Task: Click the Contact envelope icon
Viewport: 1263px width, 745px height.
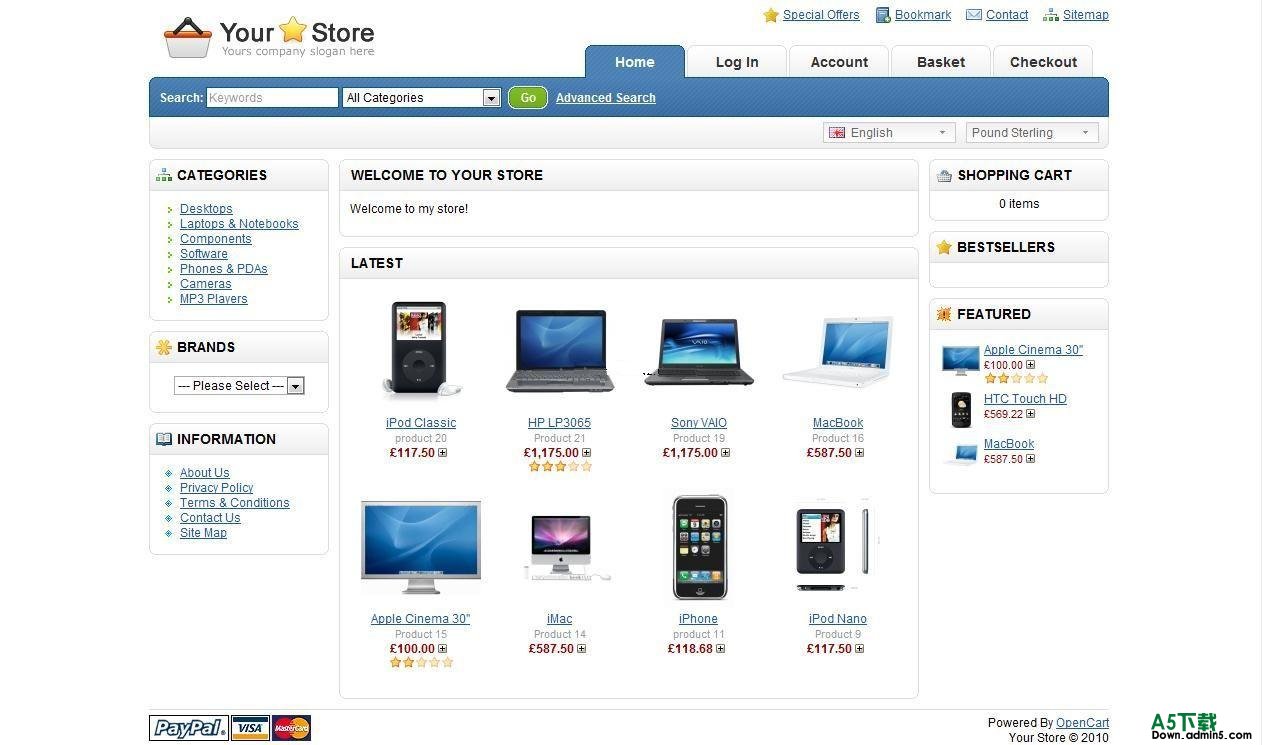Action: (x=974, y=15)
